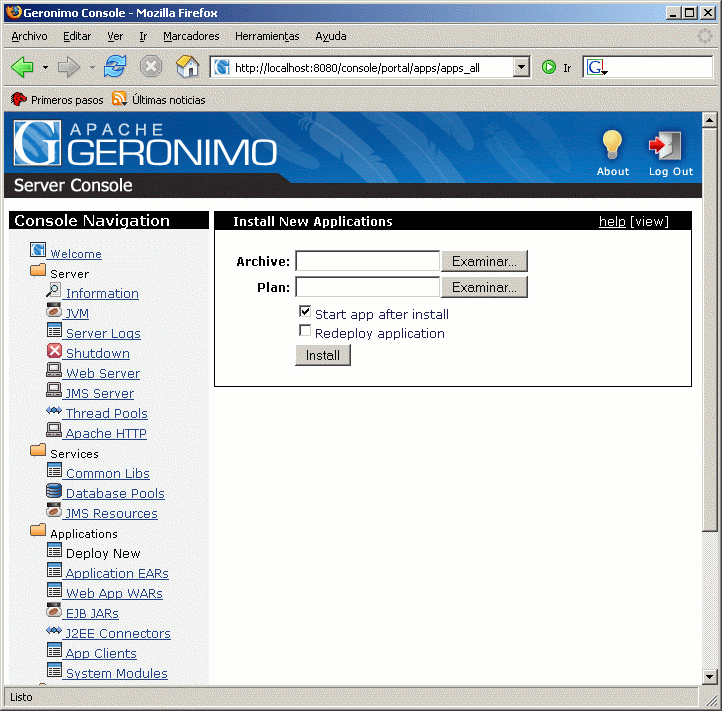This screenshot has width=722, height=711.
Task: Open the Archivo menu
Action: pyautogui.click(x=29, y=36)
